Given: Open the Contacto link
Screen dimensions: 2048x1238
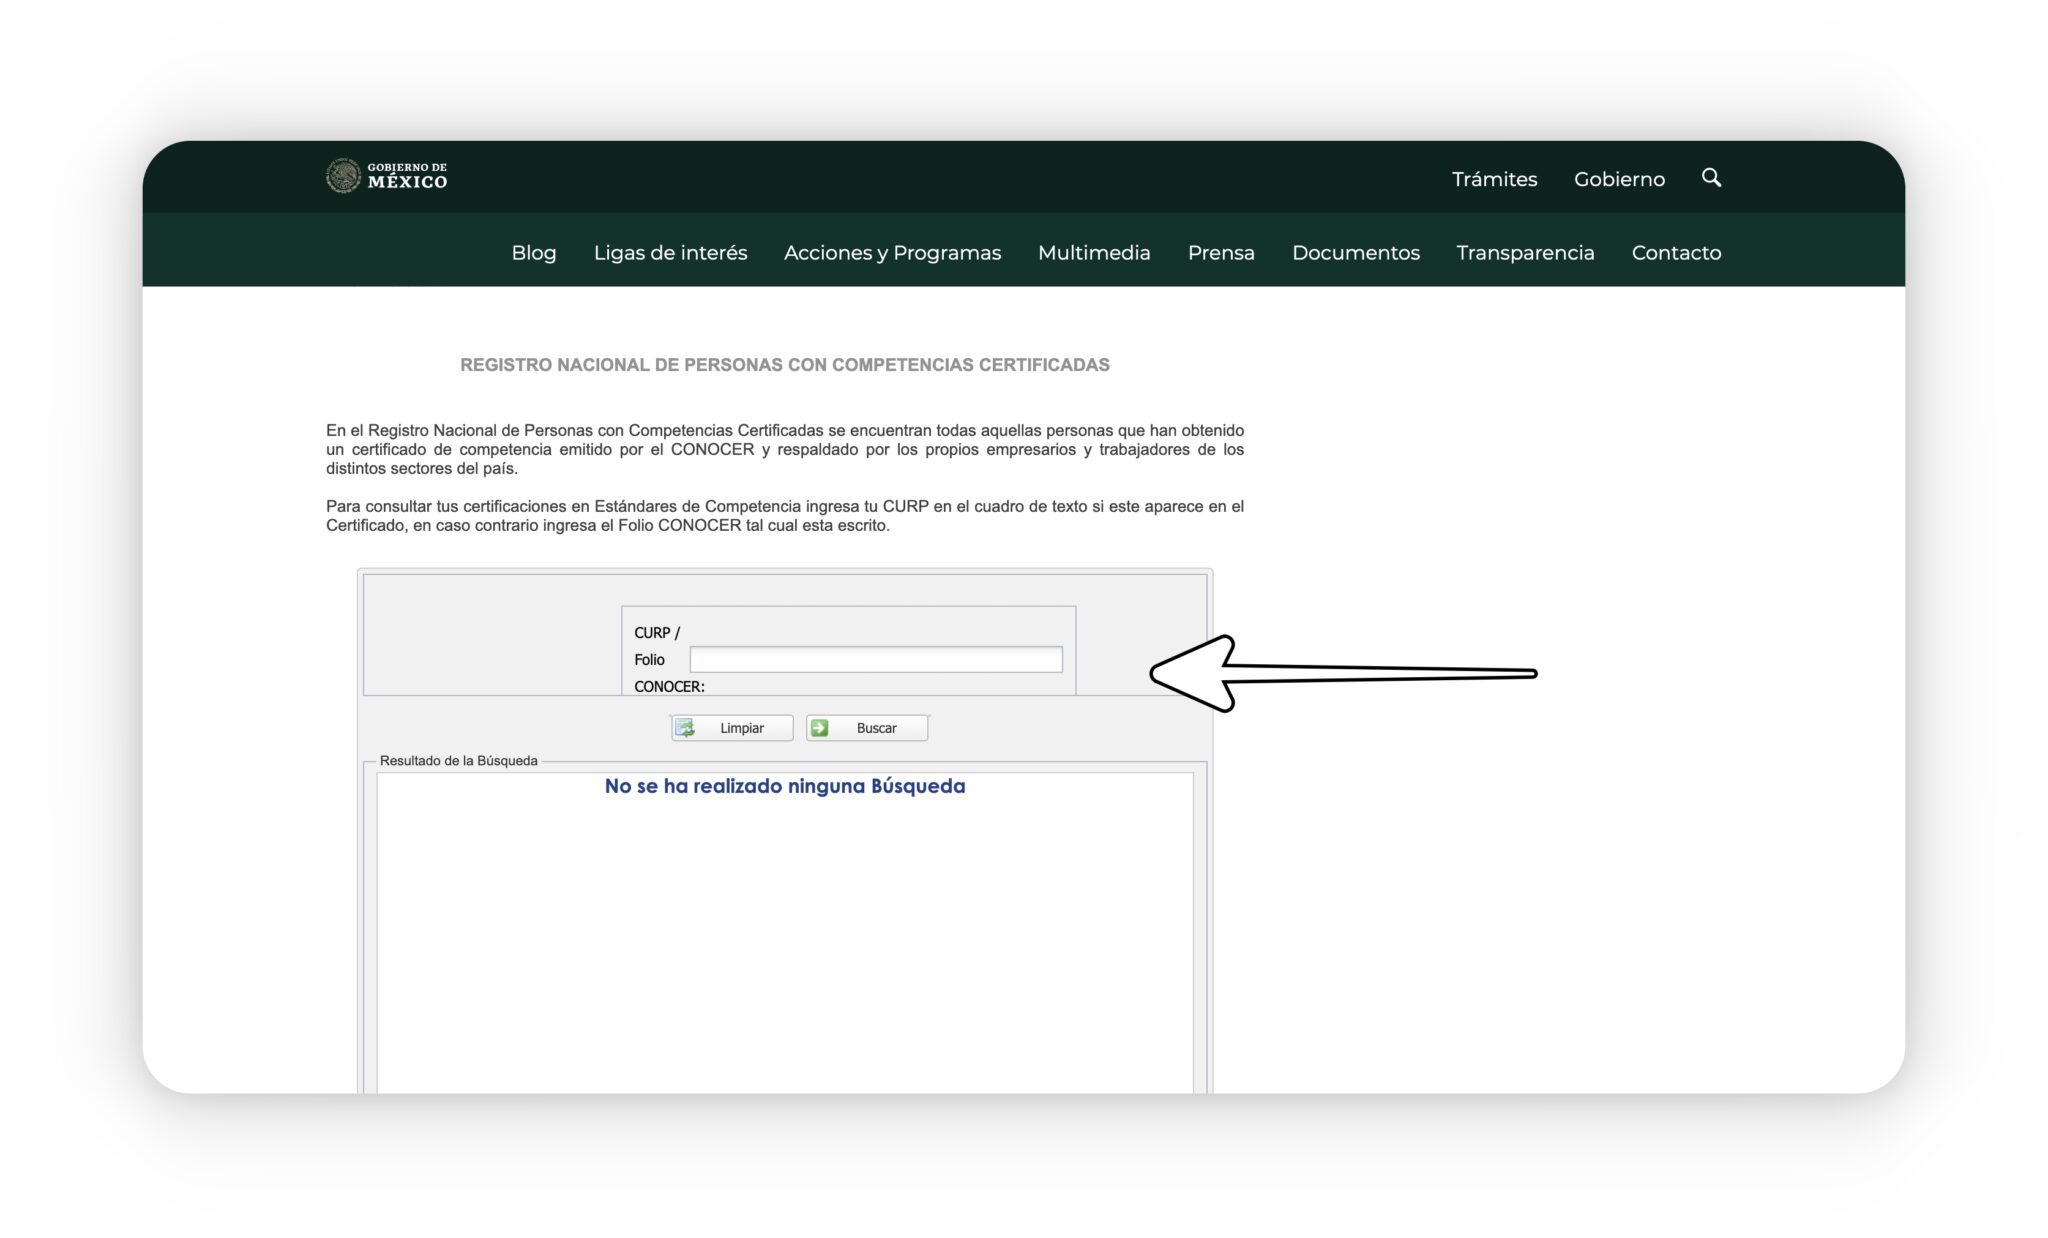Looking at the screenshot, I should click(1676, 253).
